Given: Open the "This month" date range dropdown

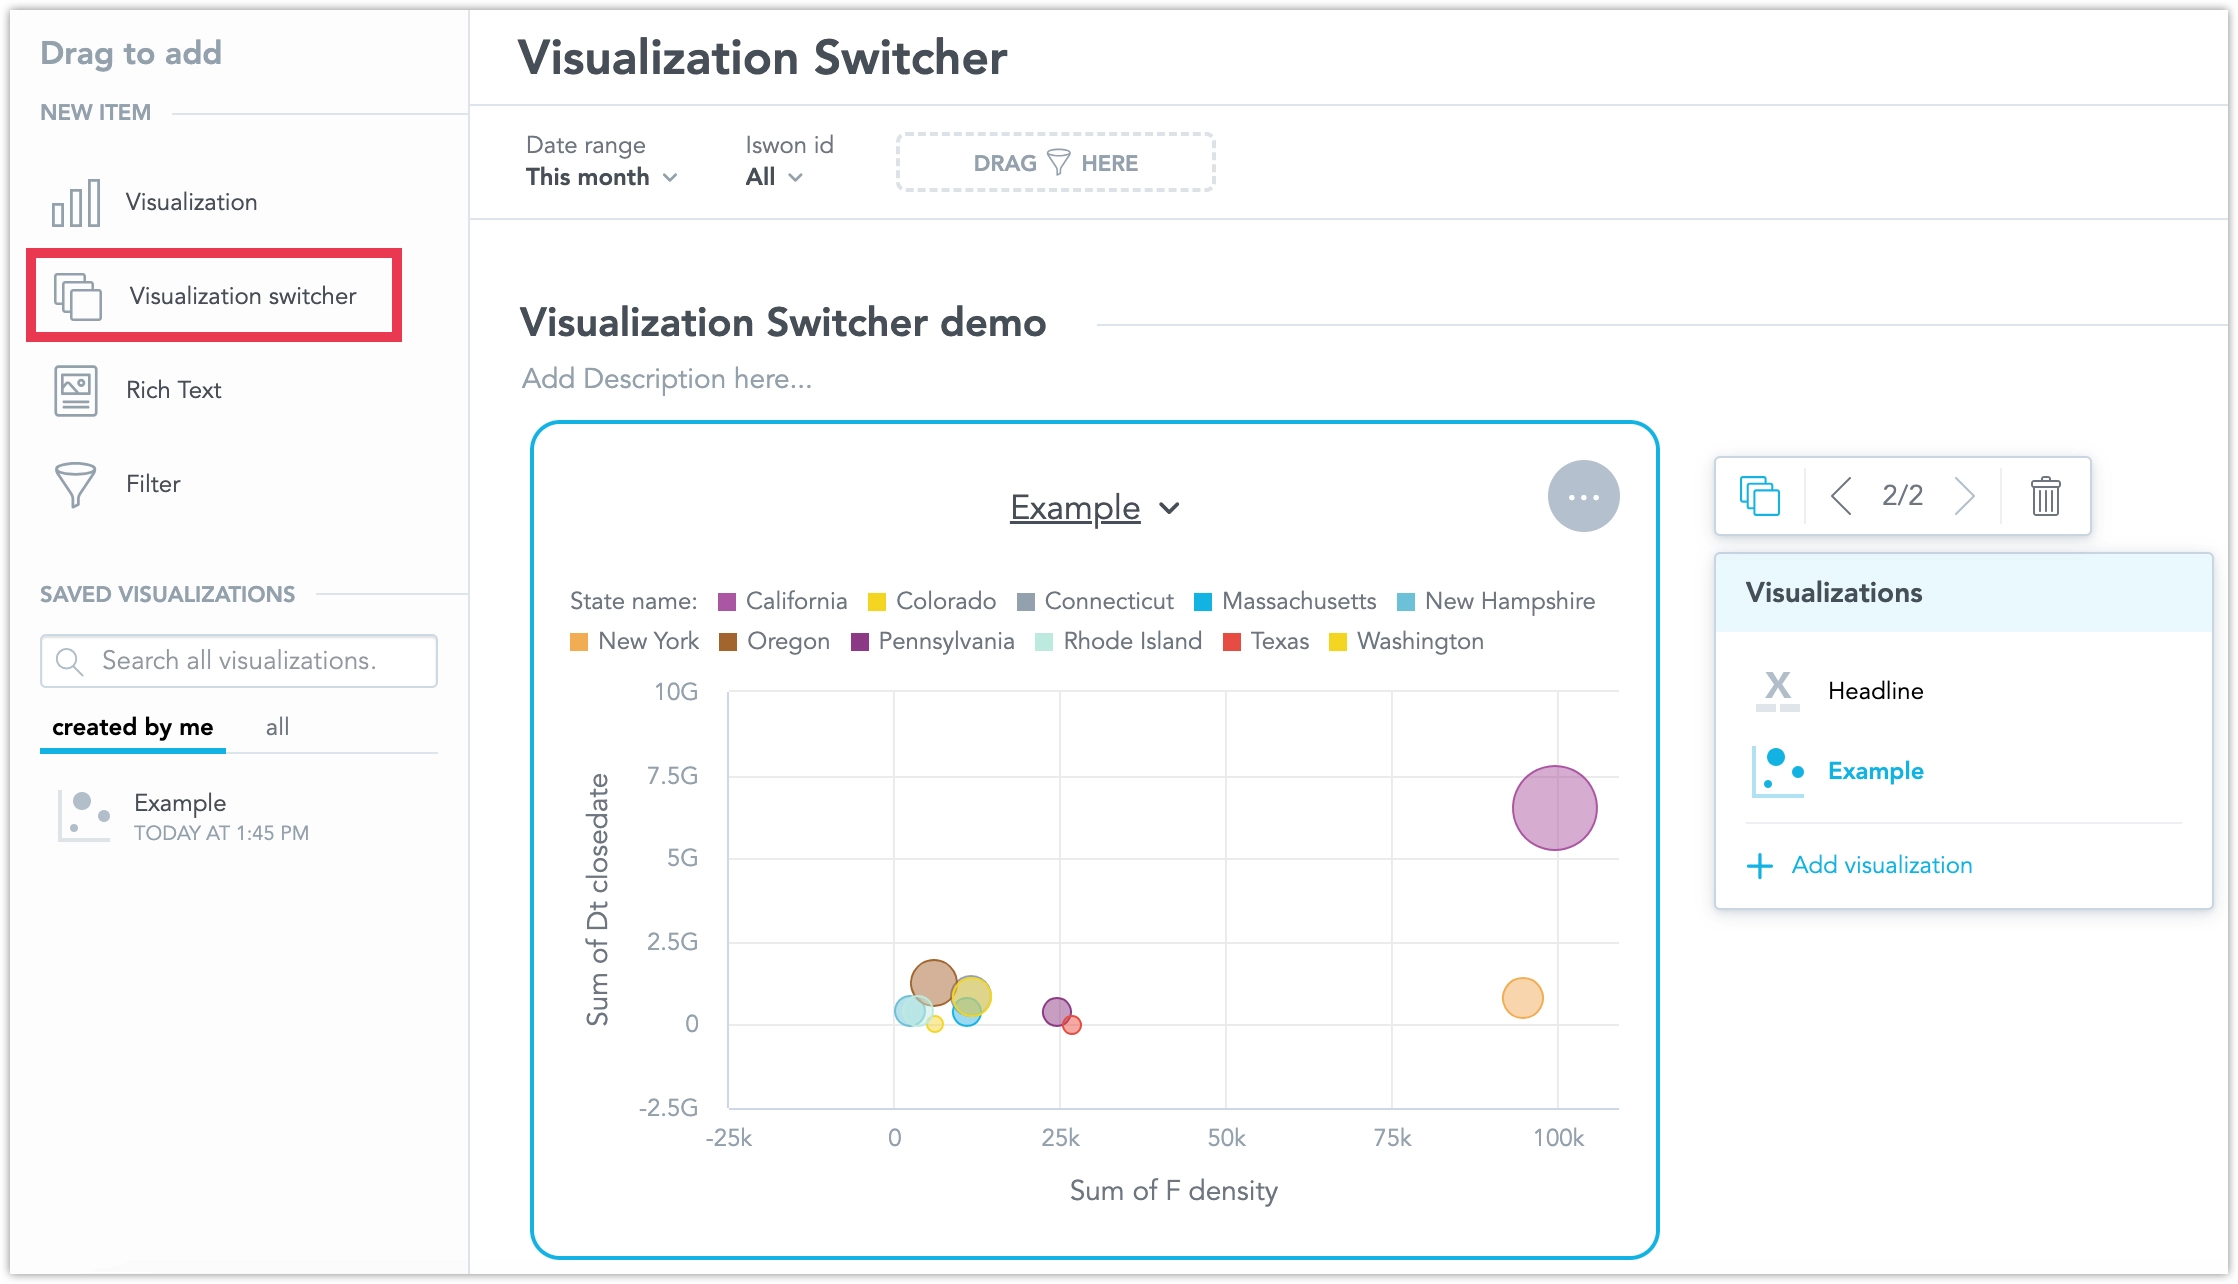Looking at the screenshot, I should [x=601, y=177].
